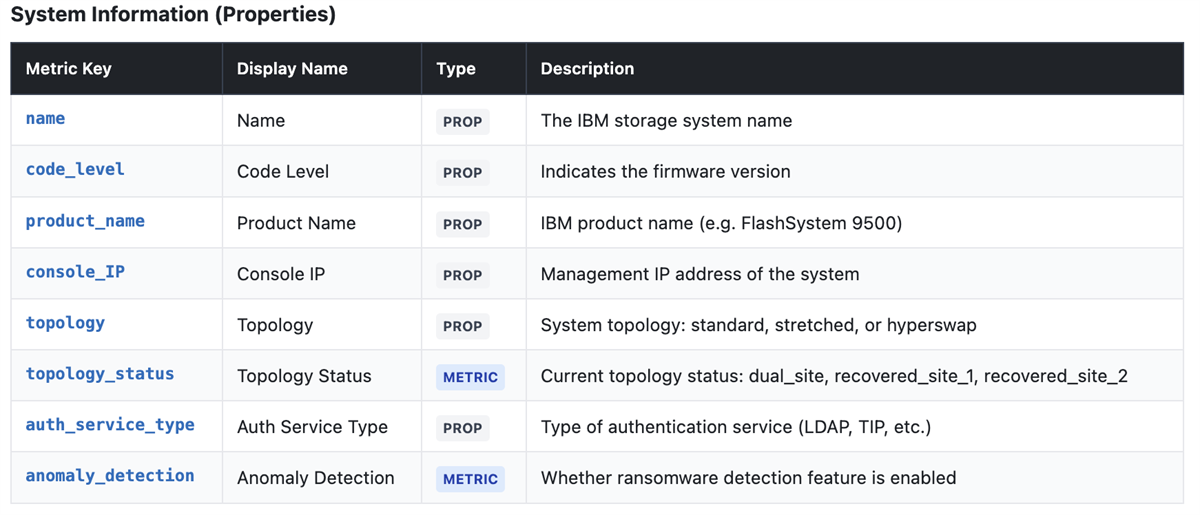This screenshot has height=515, width=1200.
Task: Select the 'Topology' display name cell
Action: [x=275, y=325]
